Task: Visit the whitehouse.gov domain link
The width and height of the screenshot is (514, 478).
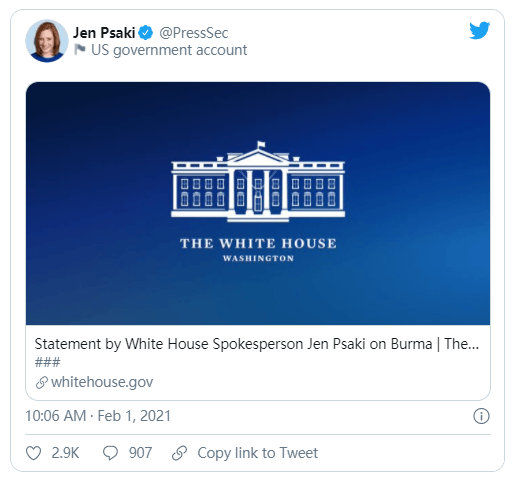Action: point(102,382)
